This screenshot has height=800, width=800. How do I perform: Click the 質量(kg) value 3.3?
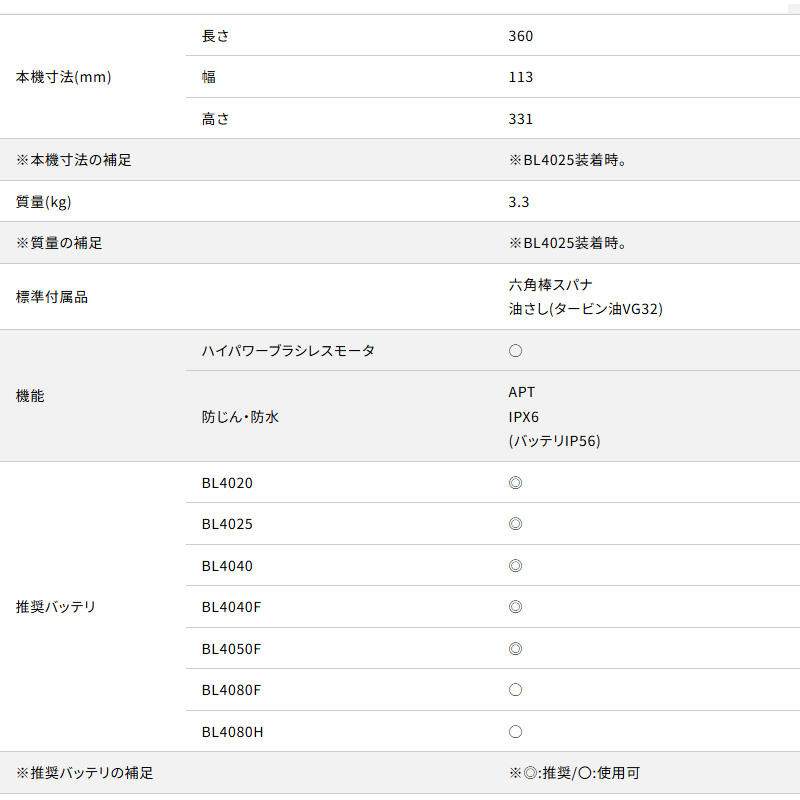[x=519, y=202]
